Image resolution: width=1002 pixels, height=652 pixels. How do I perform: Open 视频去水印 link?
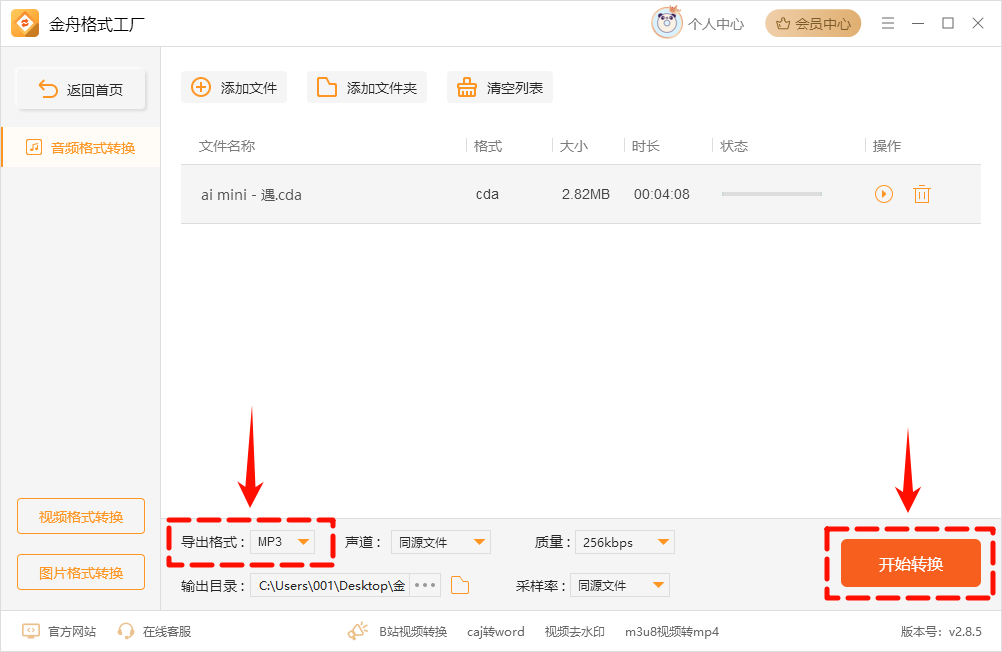tap(574, 632)
